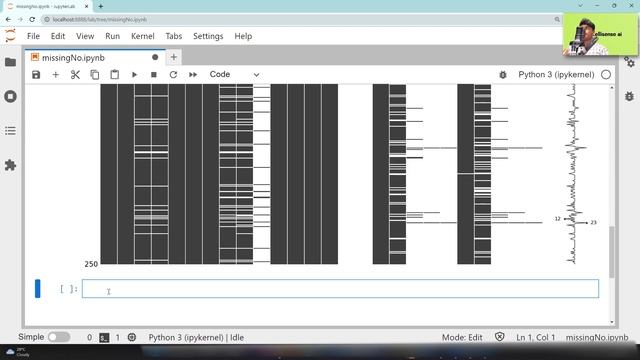Open the Table of Contents sidebar
Viewport: 640px width, 360px height.
11,131
